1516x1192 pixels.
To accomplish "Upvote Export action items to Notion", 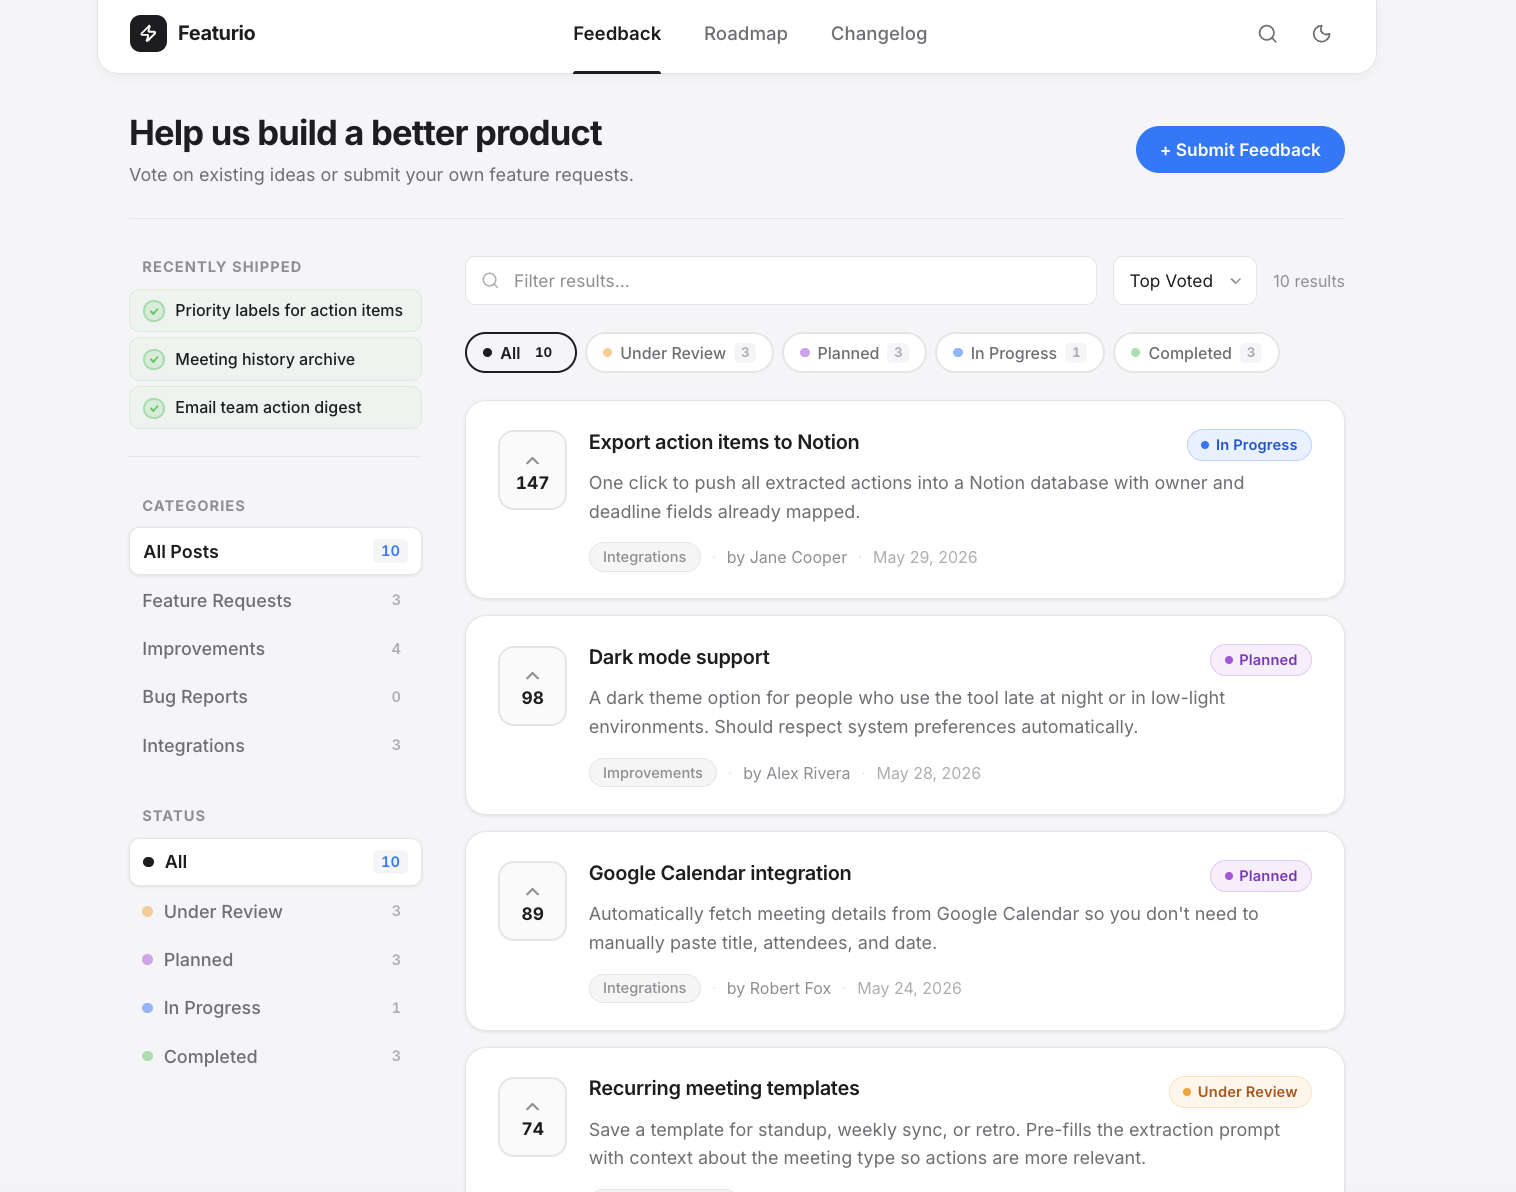I will (x=533, y=470).
